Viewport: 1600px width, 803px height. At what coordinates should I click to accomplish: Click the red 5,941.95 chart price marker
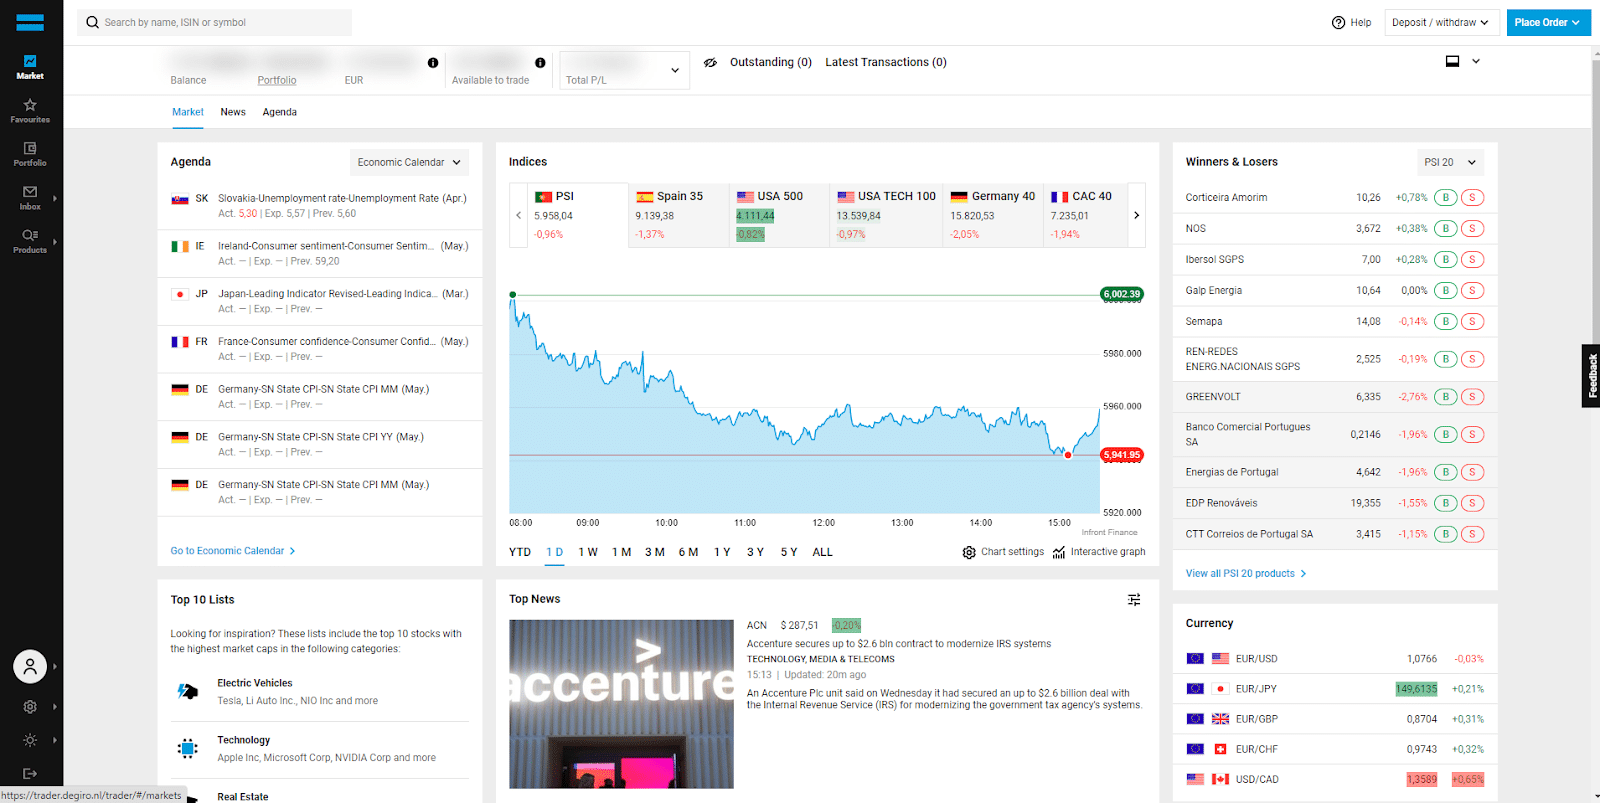[x=1122, y=455]
